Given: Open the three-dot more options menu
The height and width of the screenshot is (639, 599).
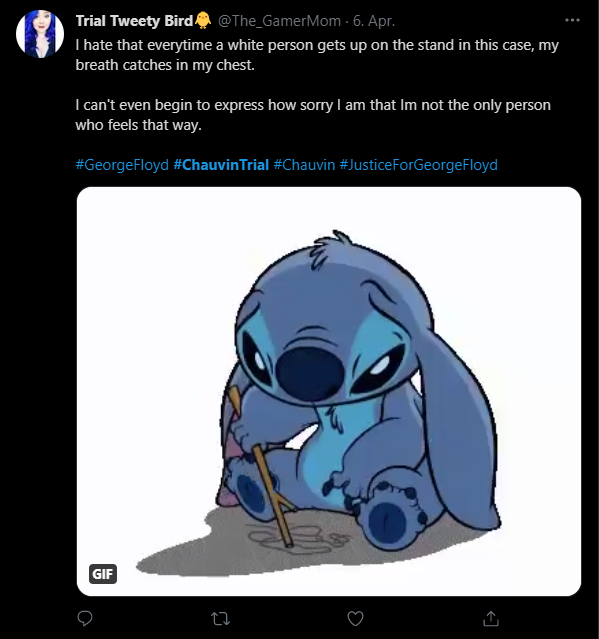Looking at the screenshot, I should (x=572, y=20).
